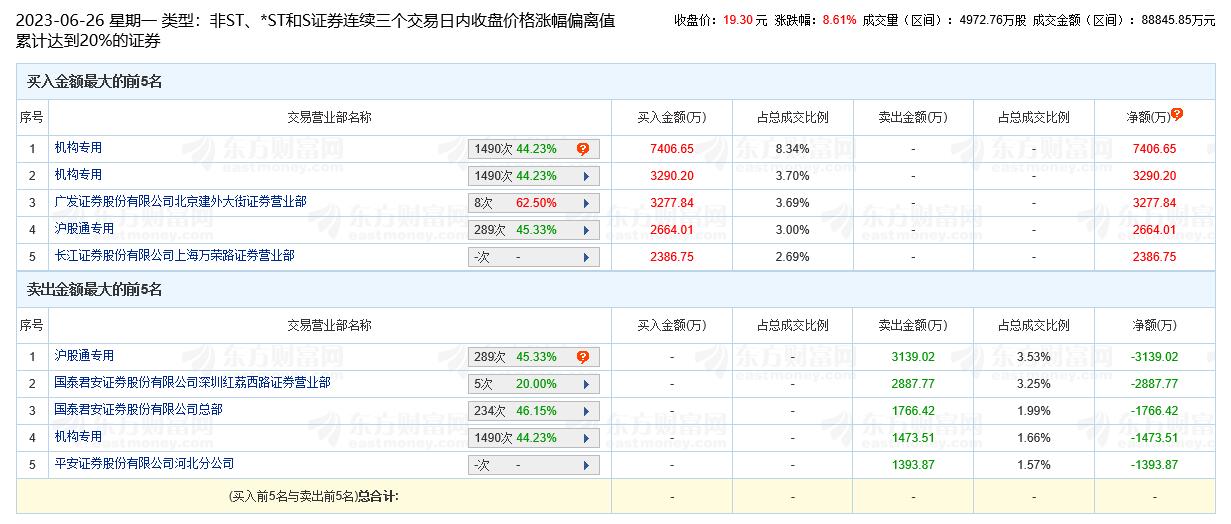Click the 3.53% share cell
1231x524 pixels.
click(1033, 357)
